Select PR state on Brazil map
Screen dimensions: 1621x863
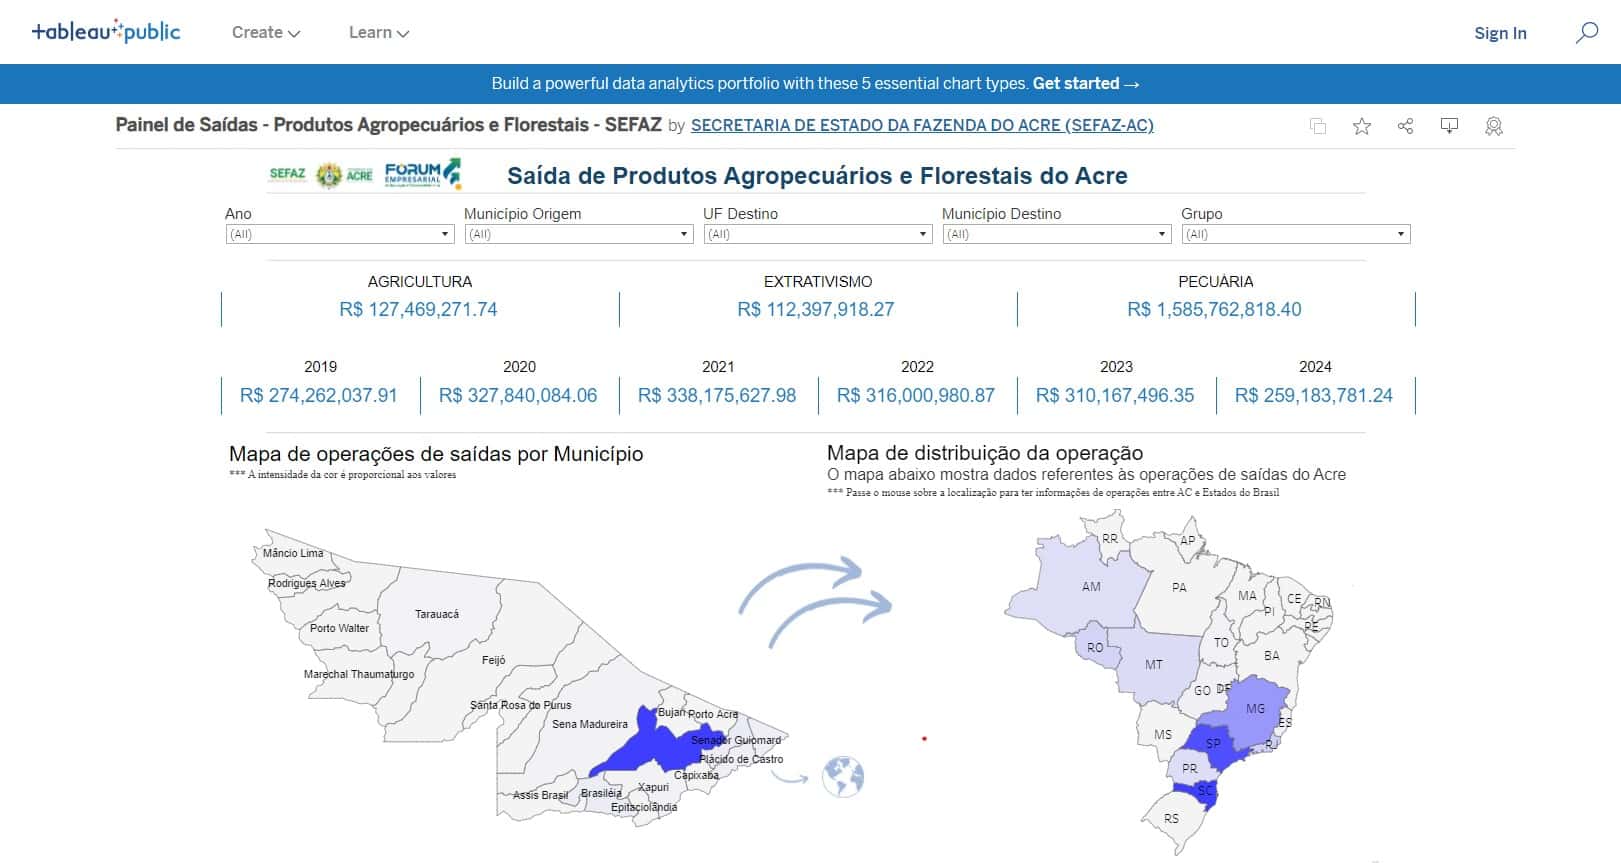[x=1189, y=768]
